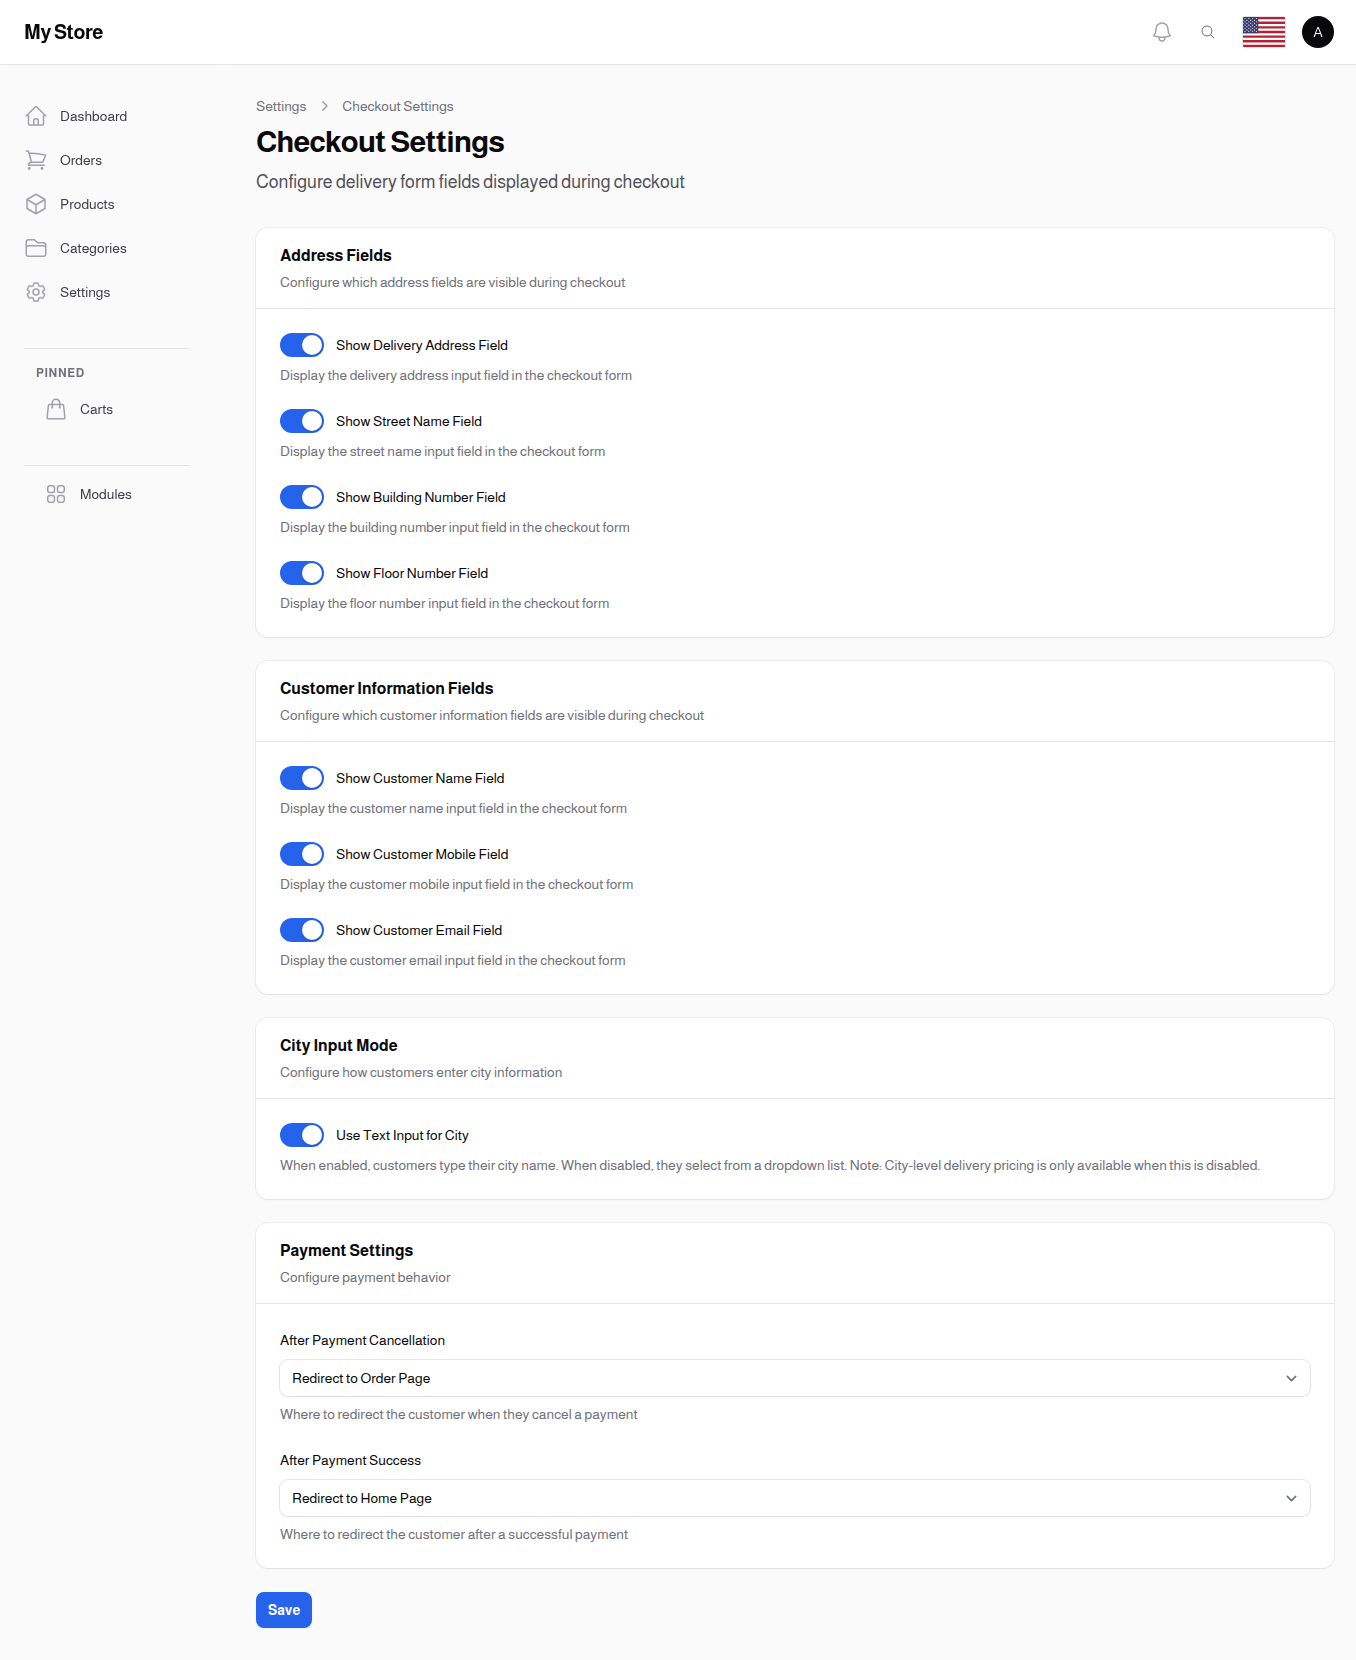Save the checkout settings
The image size is (1356, 1660).
point(283,1609)
